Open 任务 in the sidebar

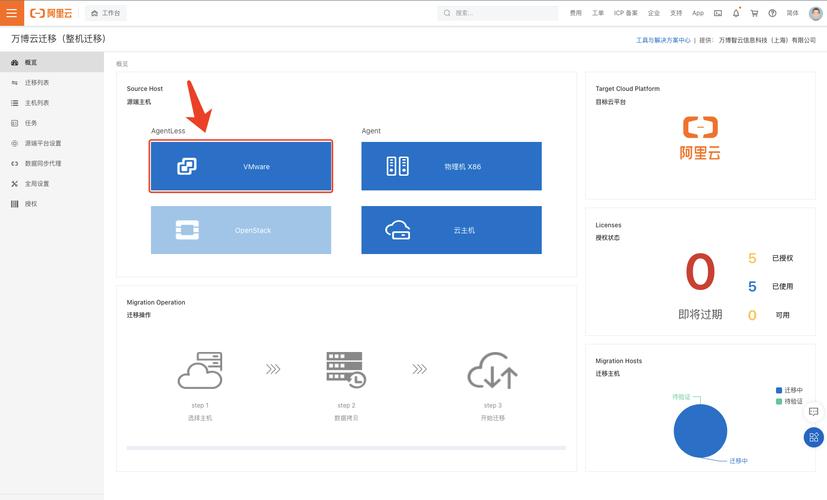point(52,123)
